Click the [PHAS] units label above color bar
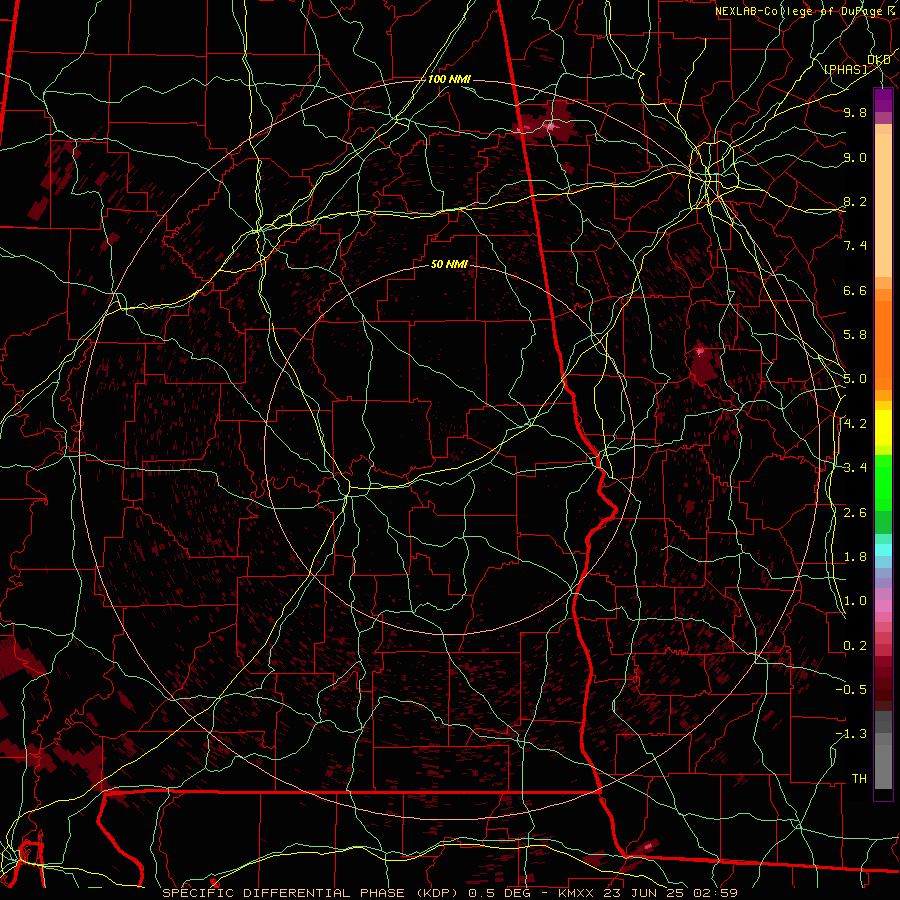Image resolution: width=900 pixels, height=900 pixels. click(845, 69)
